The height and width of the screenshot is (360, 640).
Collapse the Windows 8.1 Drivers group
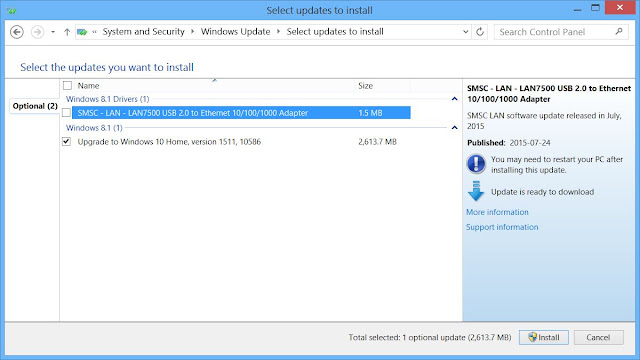[454, 99]
